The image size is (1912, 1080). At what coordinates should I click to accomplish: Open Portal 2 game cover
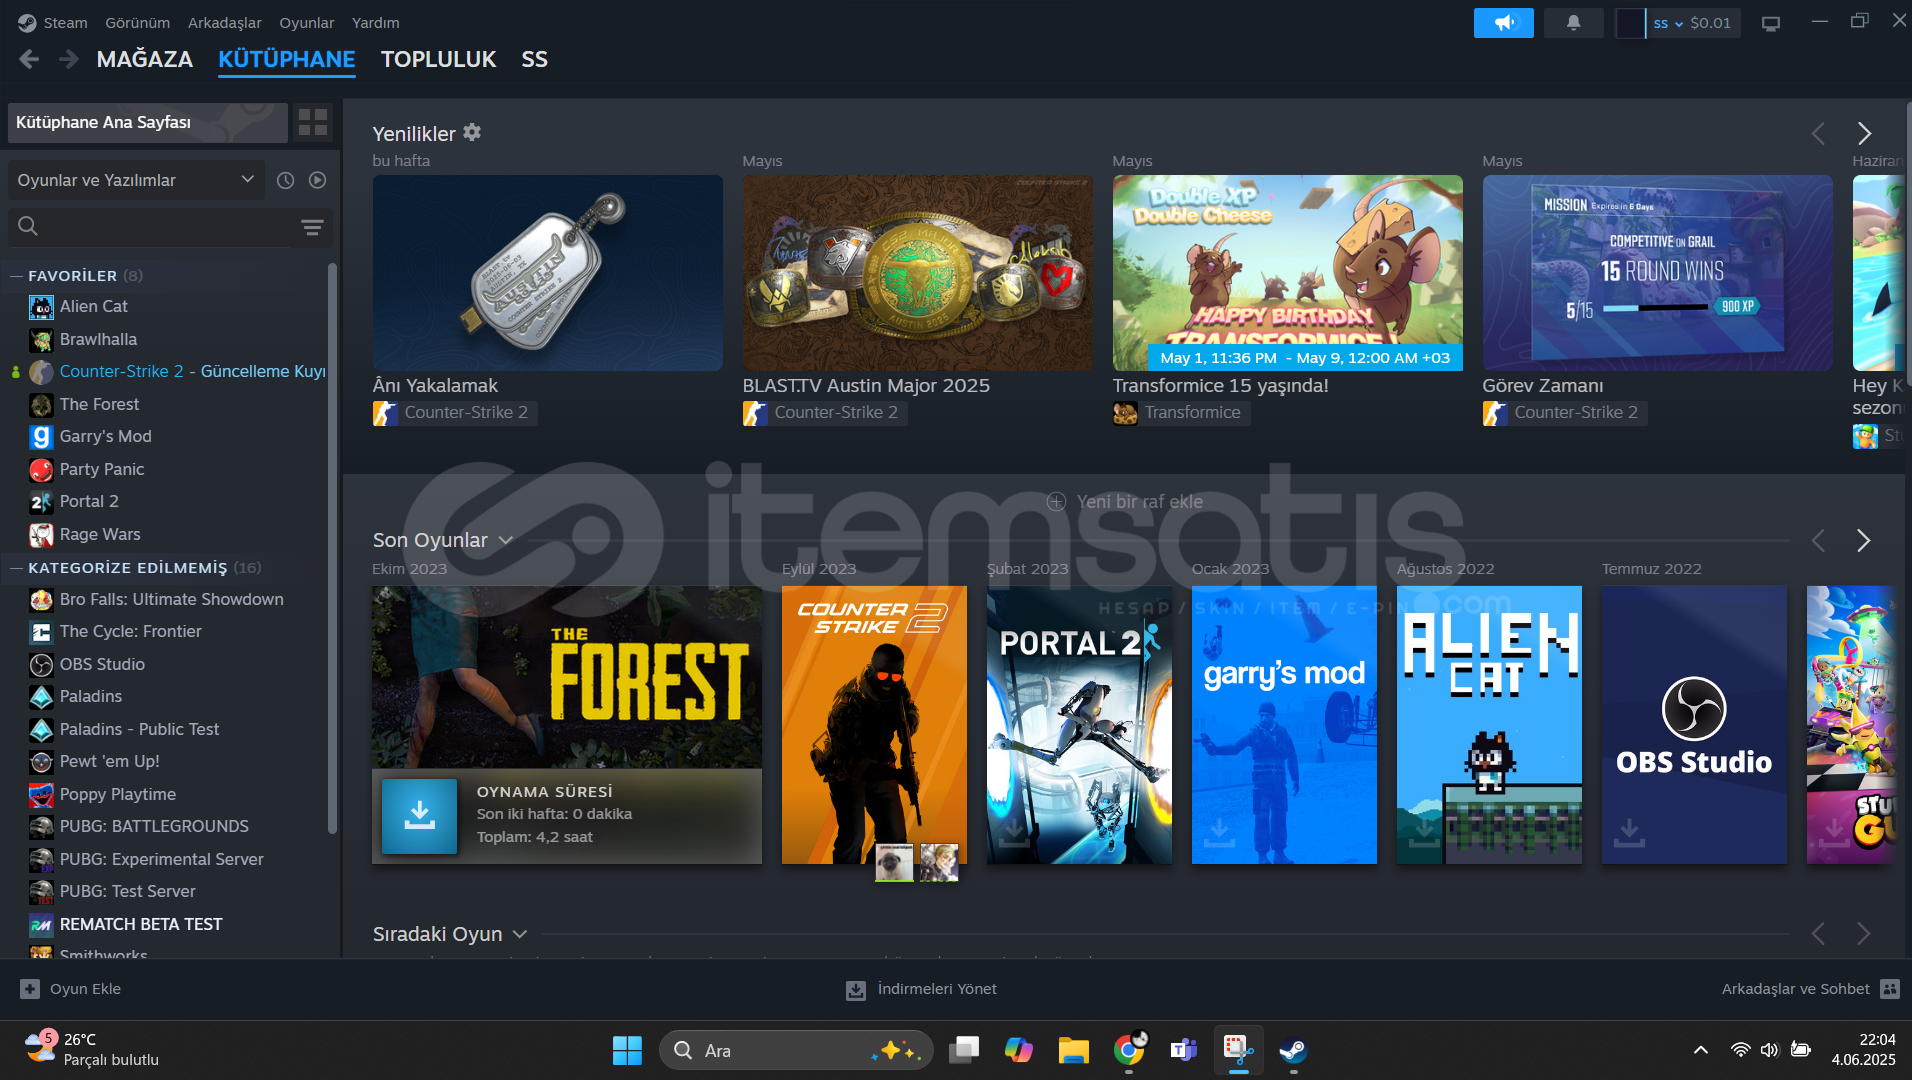[x=1079, y=725]
